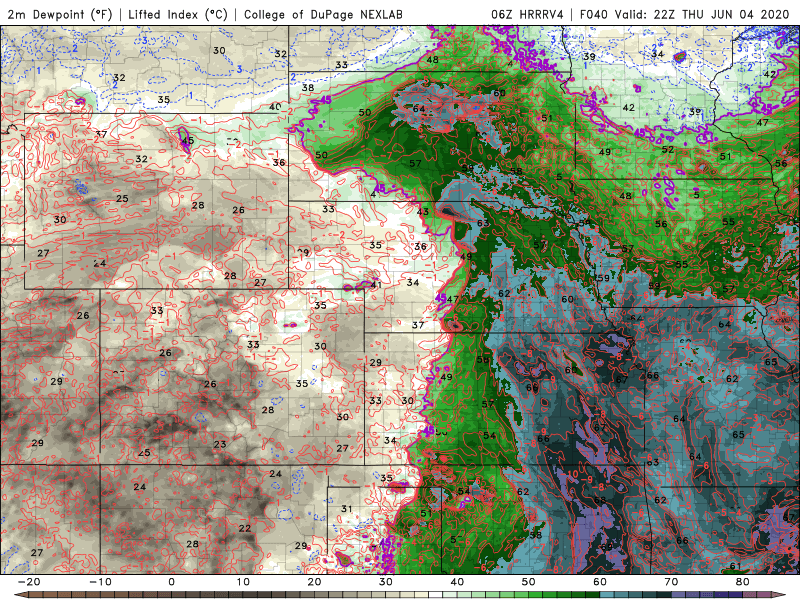Click the "College of DuPage NEXLAB" label
800x600 pixels.
(x=323, y=14)
